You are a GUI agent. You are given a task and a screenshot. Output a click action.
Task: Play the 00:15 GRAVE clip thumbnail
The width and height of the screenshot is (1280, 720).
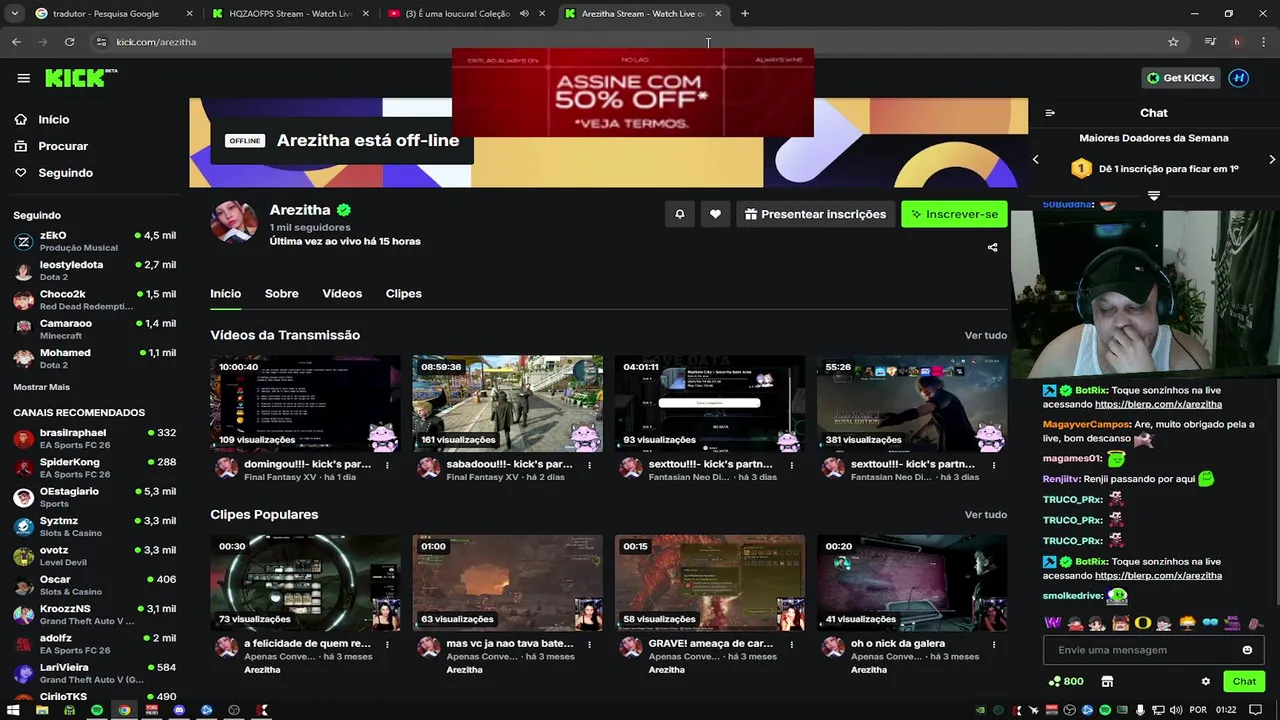[710, 583]
